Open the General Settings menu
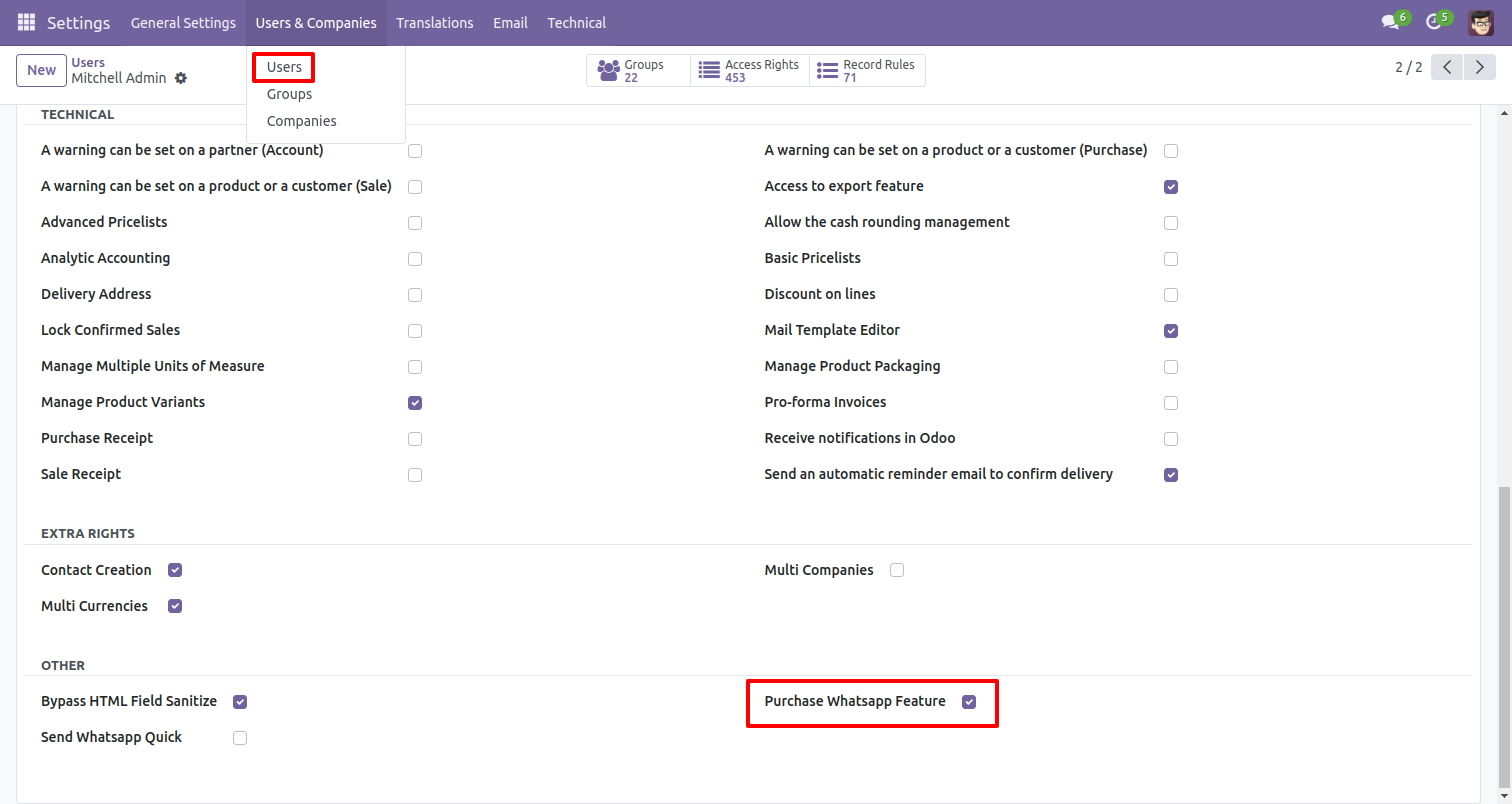 [x=183, y=22]
